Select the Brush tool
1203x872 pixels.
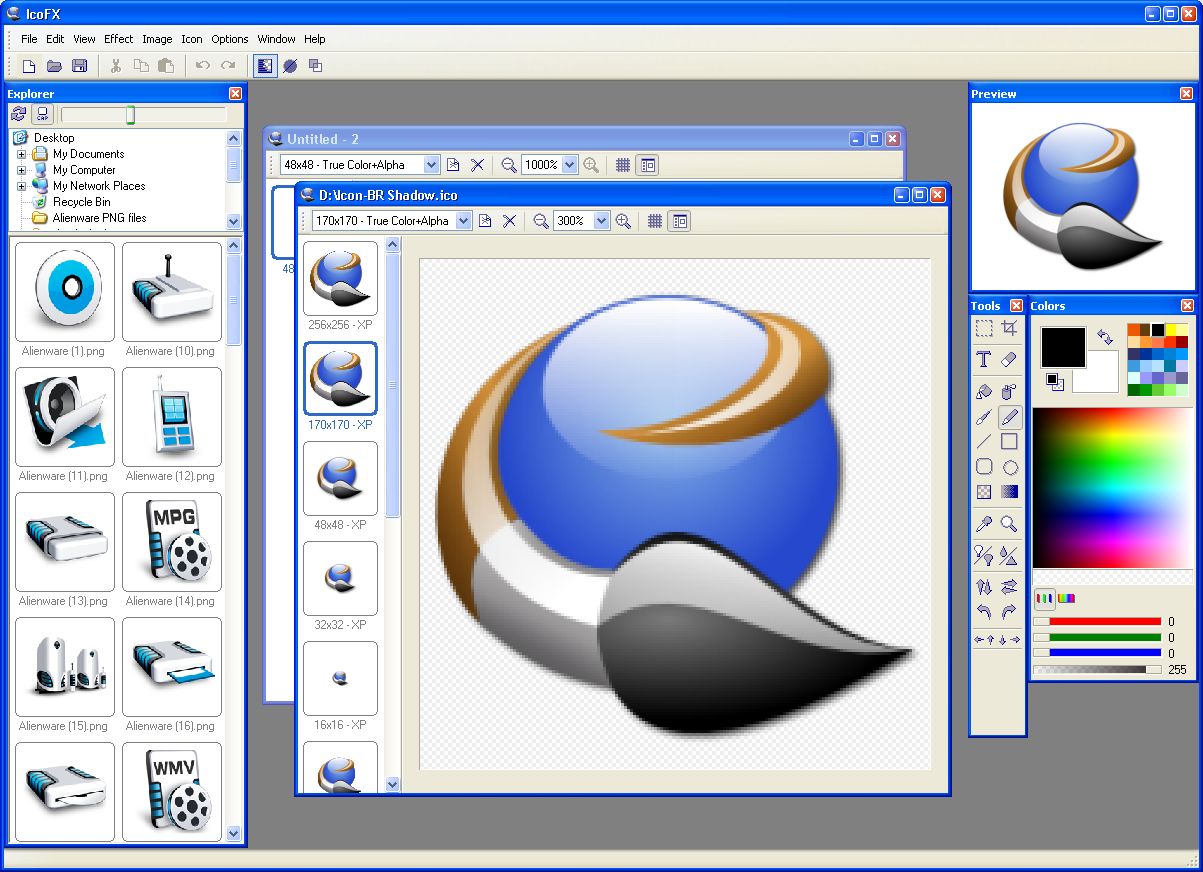coord(984,417)
